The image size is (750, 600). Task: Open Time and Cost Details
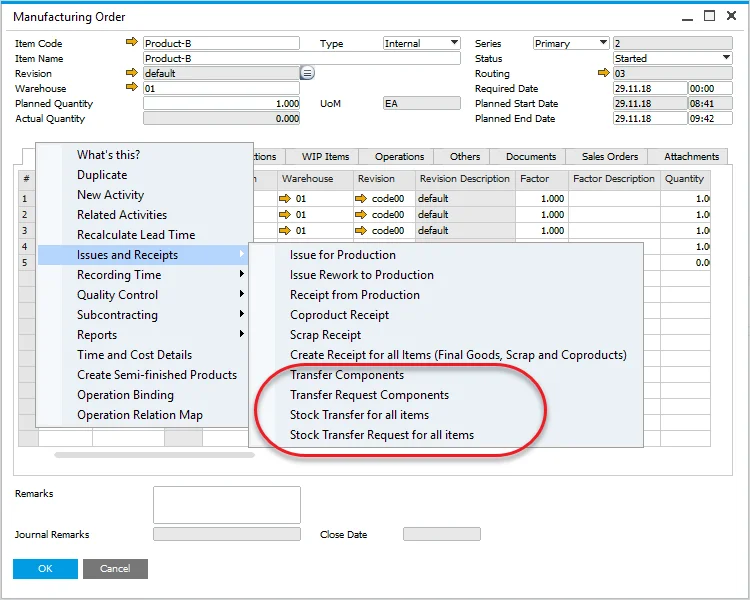(x=134, y=355)
